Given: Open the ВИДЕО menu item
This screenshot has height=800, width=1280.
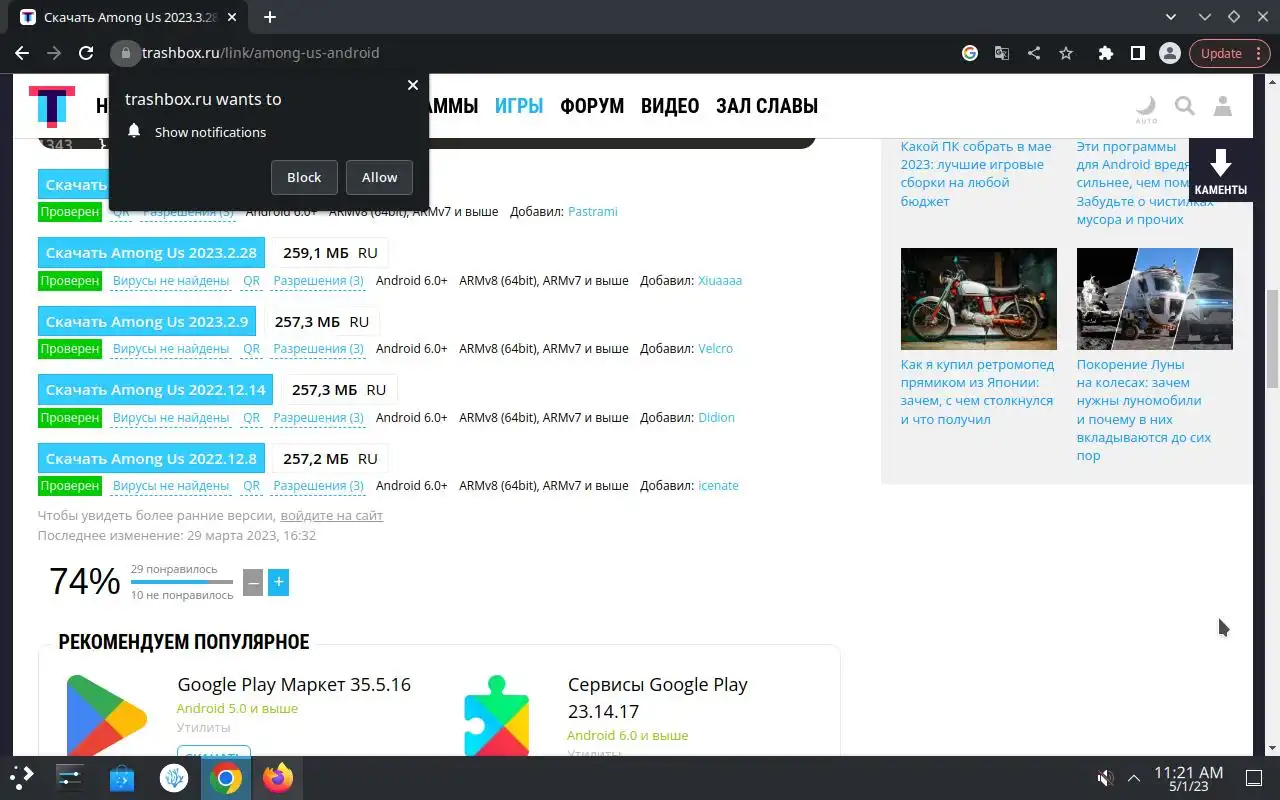Looking at the screenshot, I should point(670,106).
